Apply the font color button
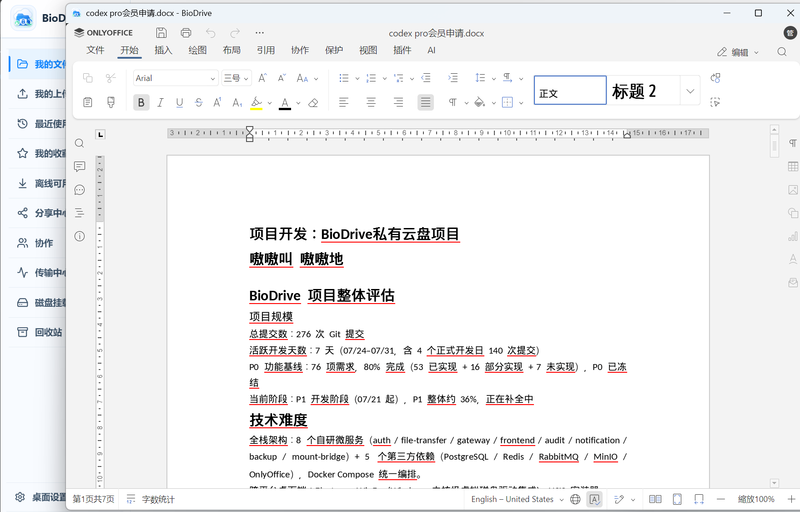Image resolution: width=800 pixels, height=512 pixels. tap(285, 103)
